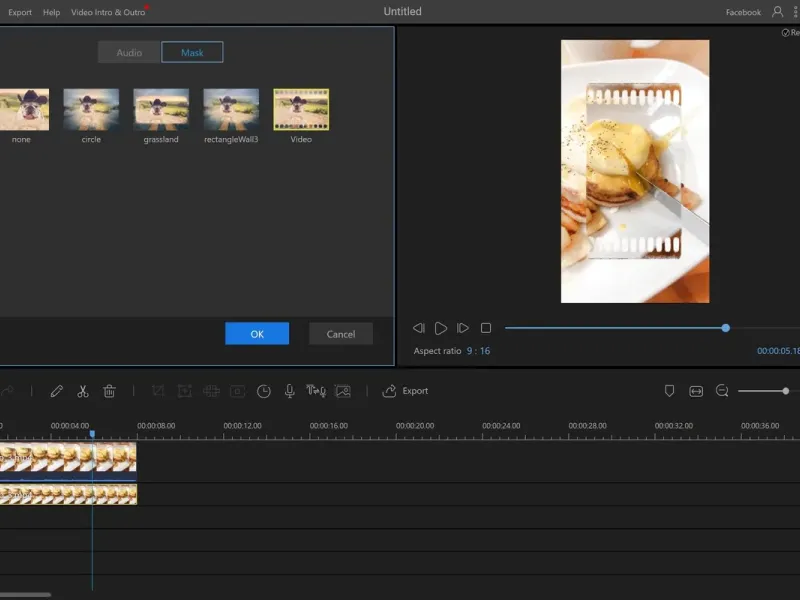This screenshot has width=800, height=600.
Task: Switch to the Audio tab
Action: coord(129,52)
